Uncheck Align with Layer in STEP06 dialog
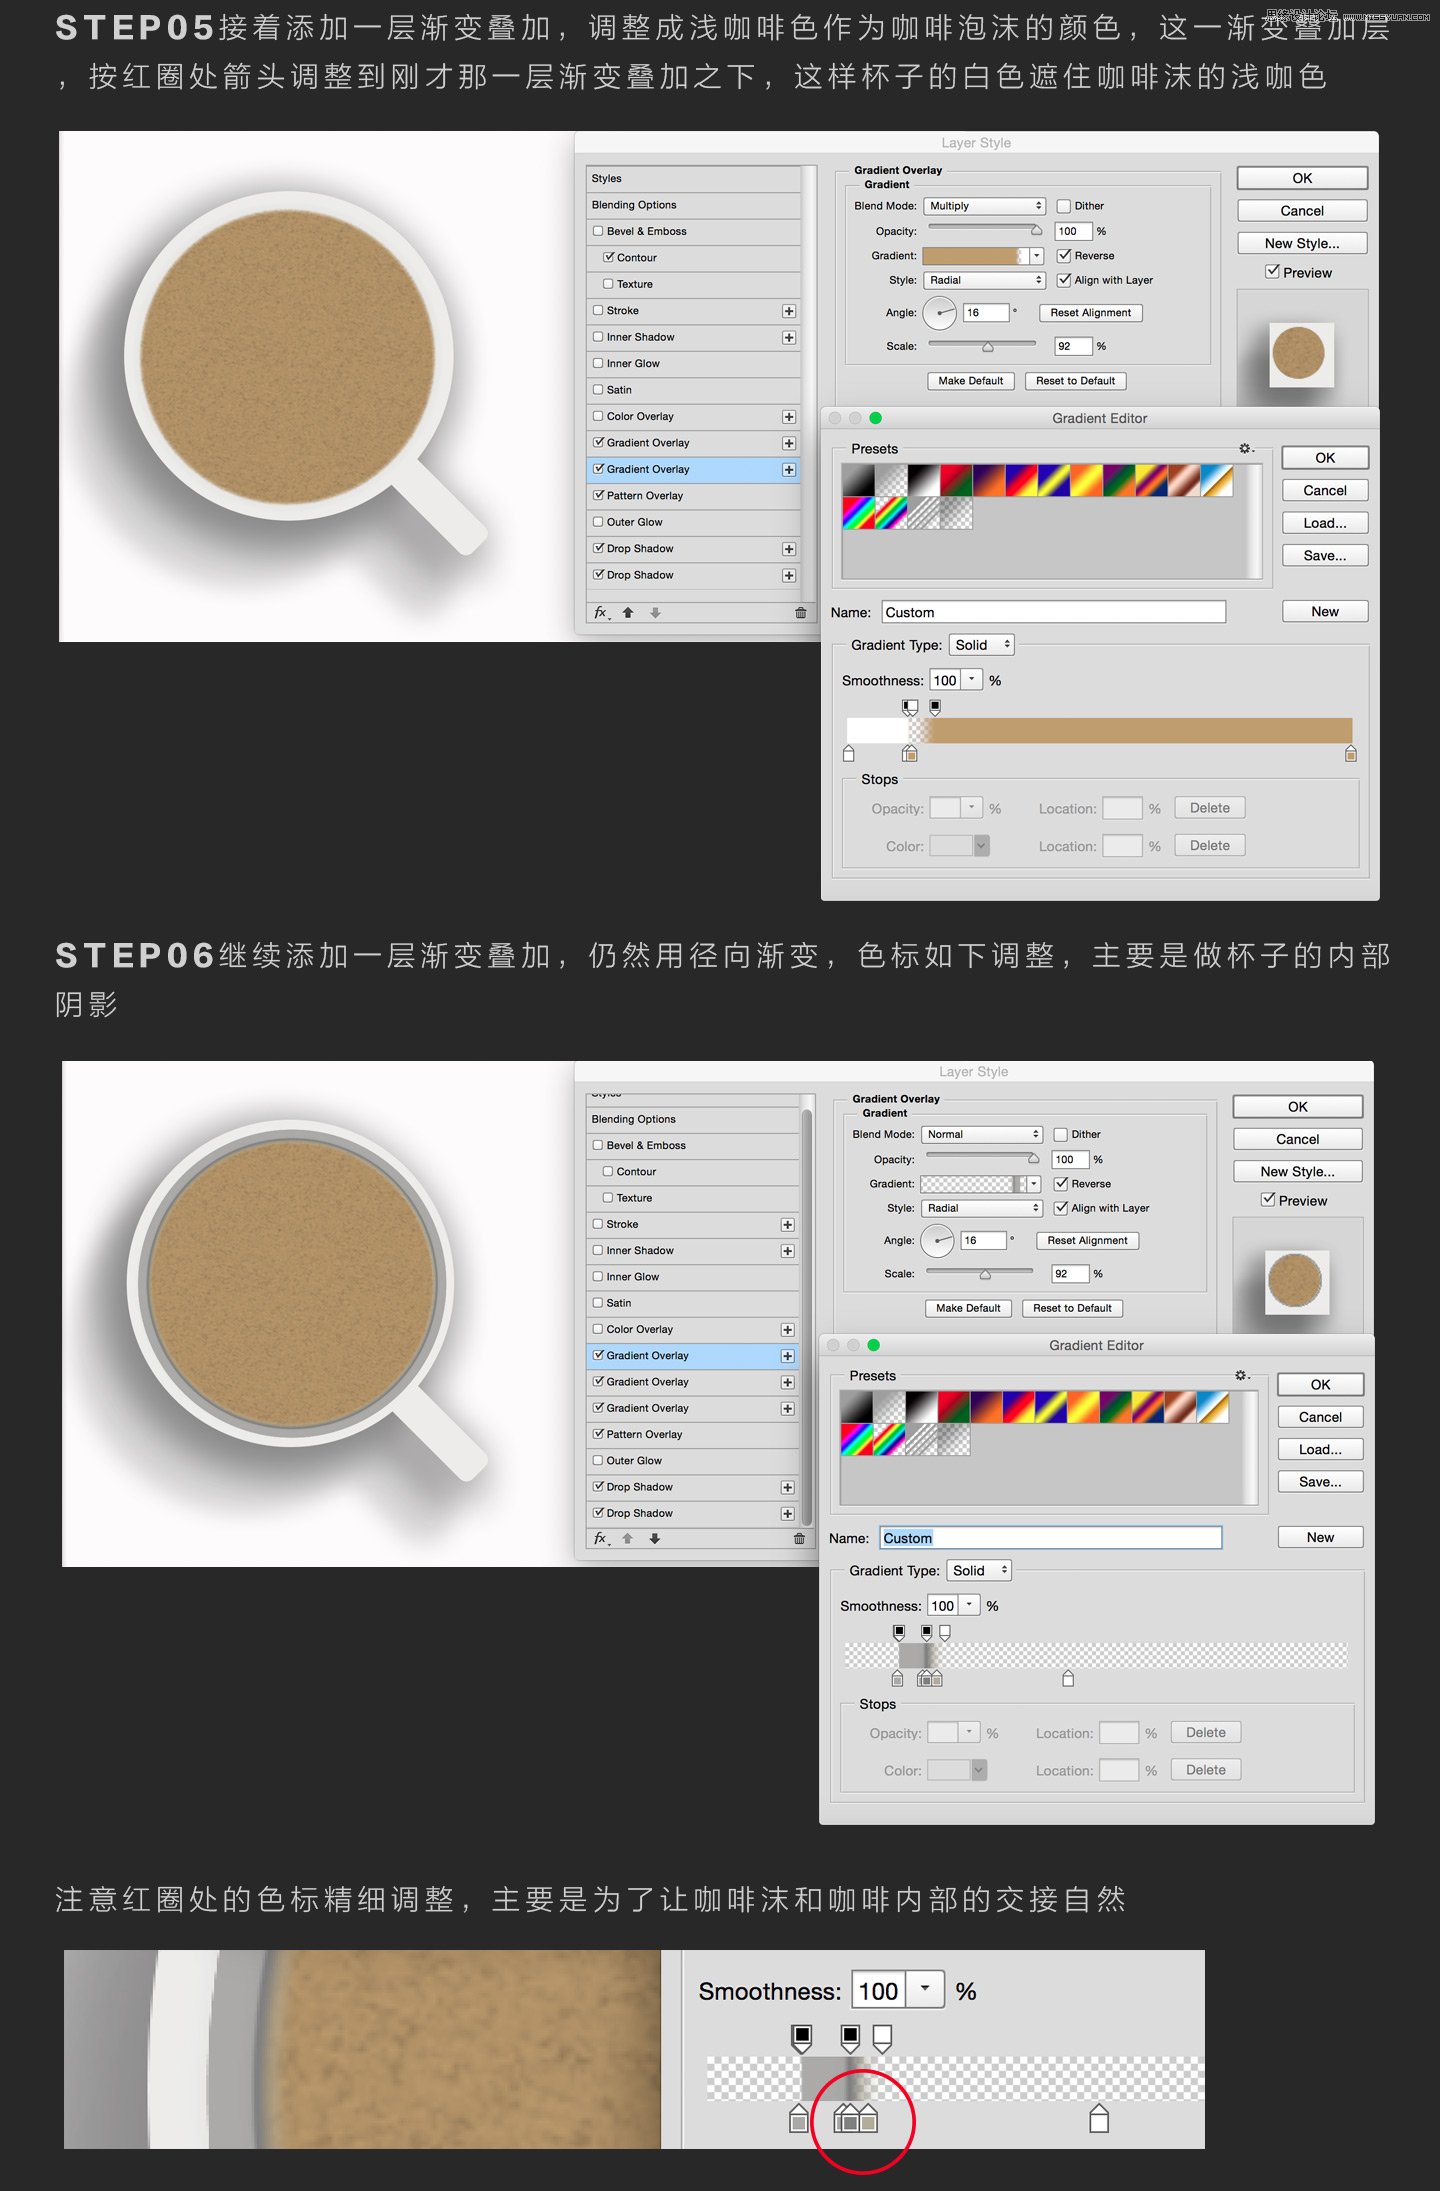Screen dimensions: 1440x2191 pyautogui.click(x=1061, y=1208)
